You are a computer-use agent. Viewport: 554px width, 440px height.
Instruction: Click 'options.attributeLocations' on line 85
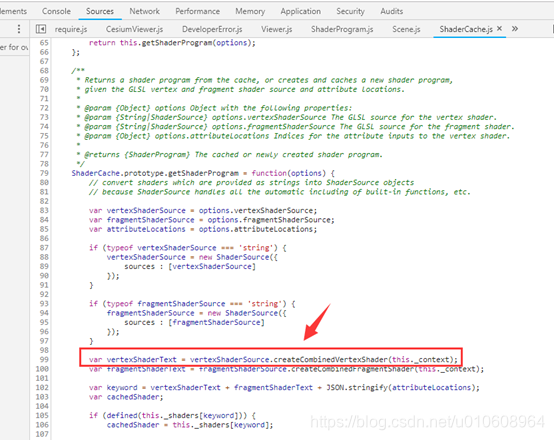256,229
